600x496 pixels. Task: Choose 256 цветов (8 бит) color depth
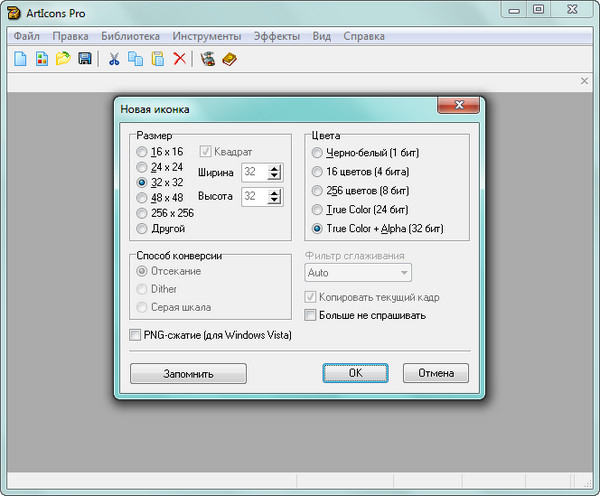click(317, 191)
